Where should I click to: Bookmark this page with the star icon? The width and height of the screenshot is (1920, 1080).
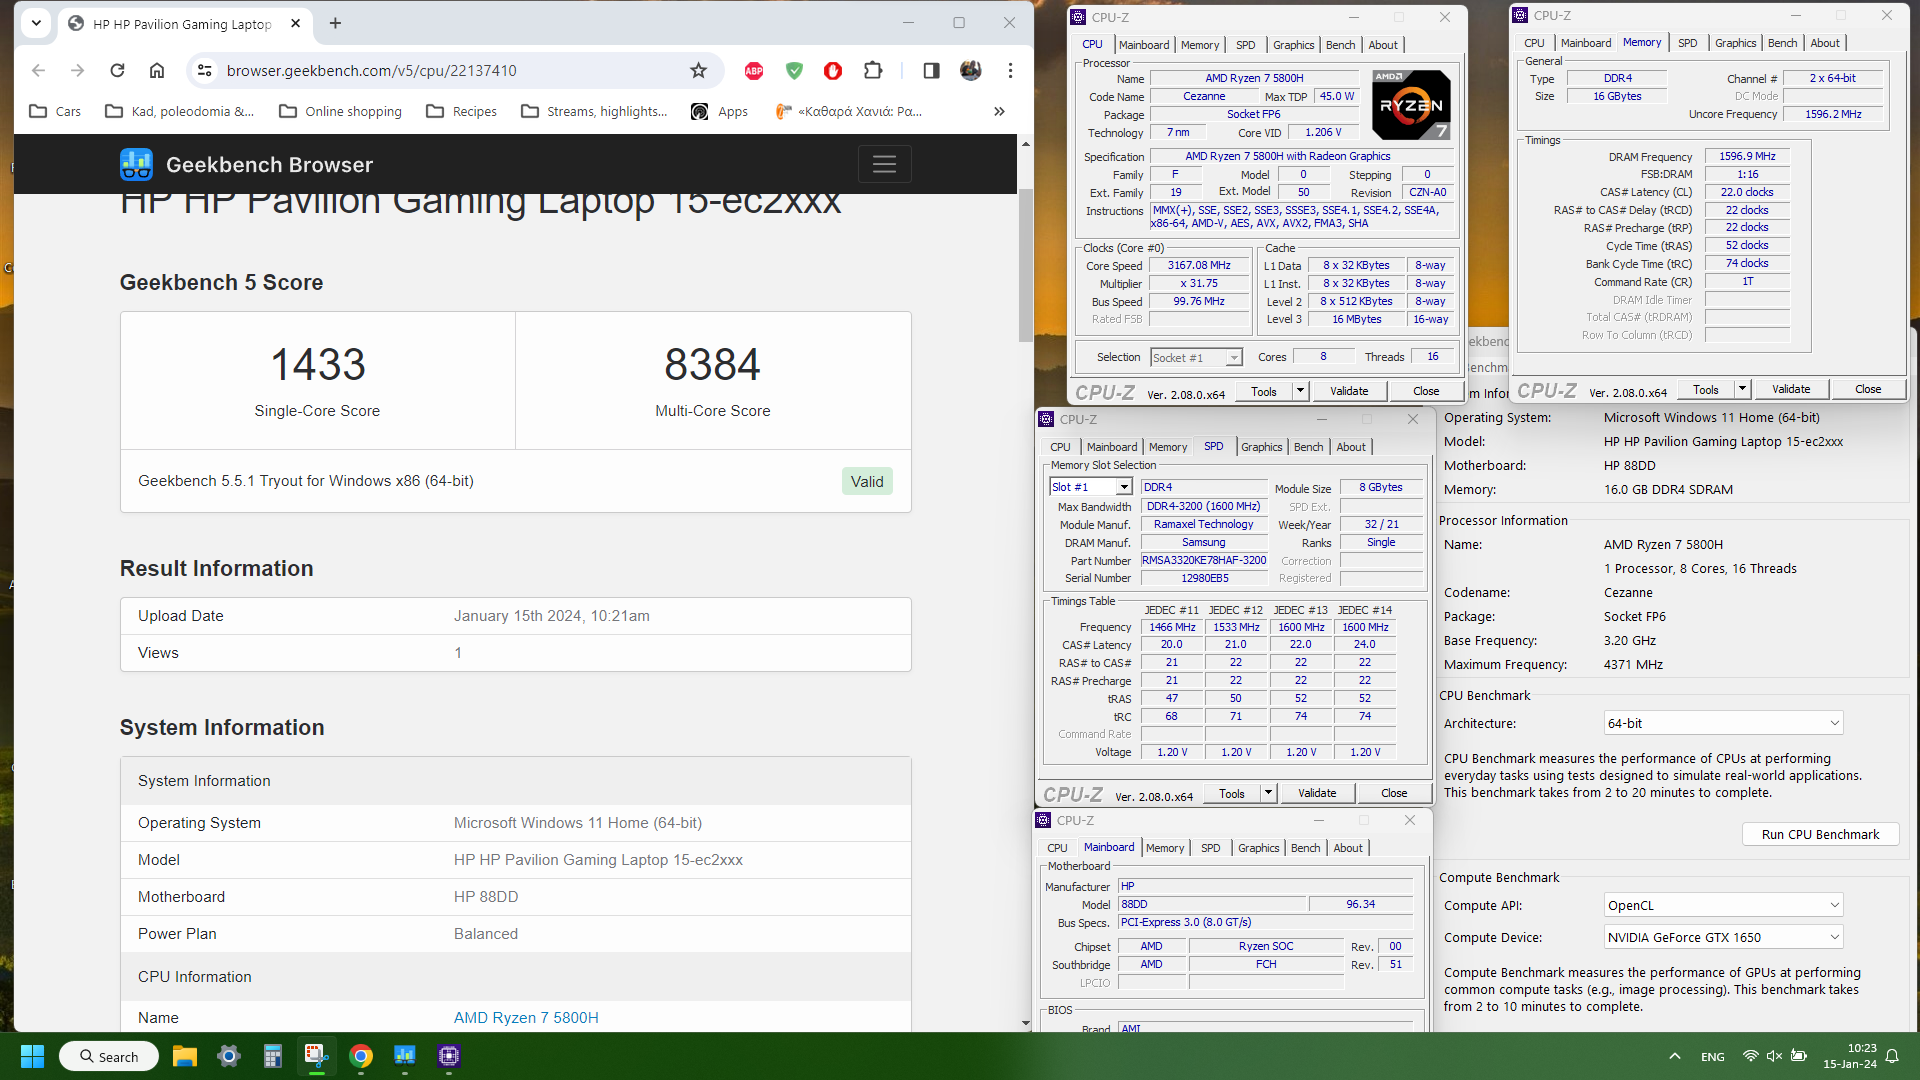[698, 70]
